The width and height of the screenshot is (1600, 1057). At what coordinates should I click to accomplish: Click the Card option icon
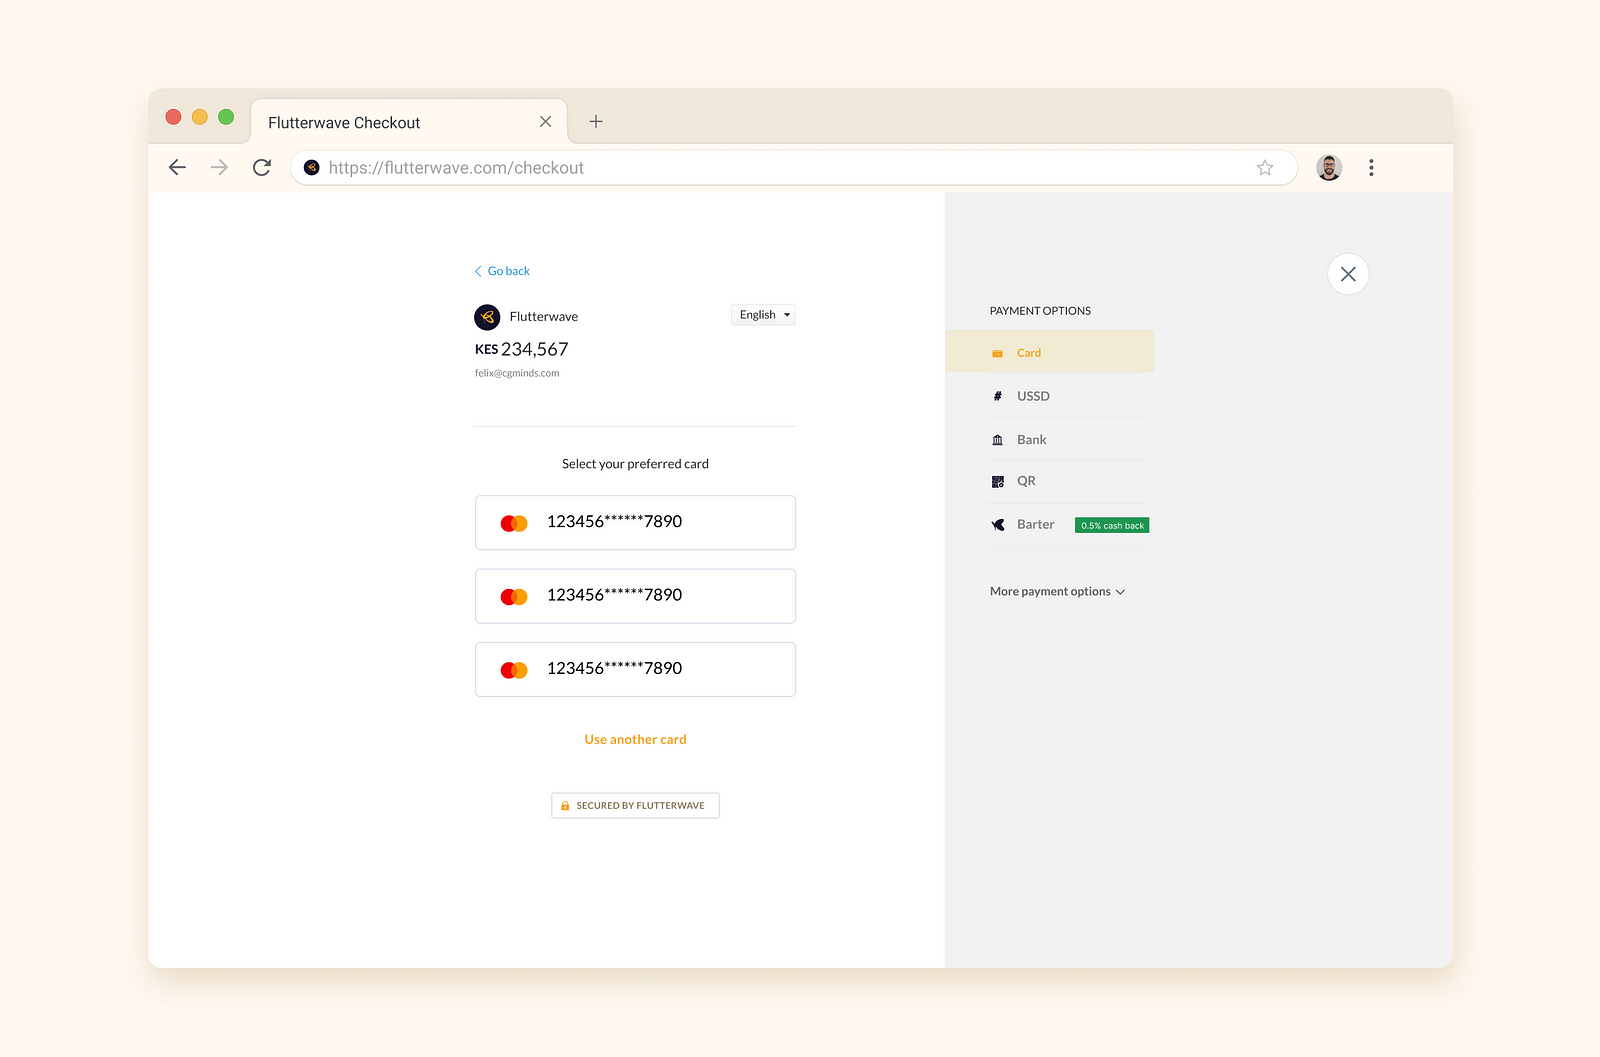(x=997, y=353)
